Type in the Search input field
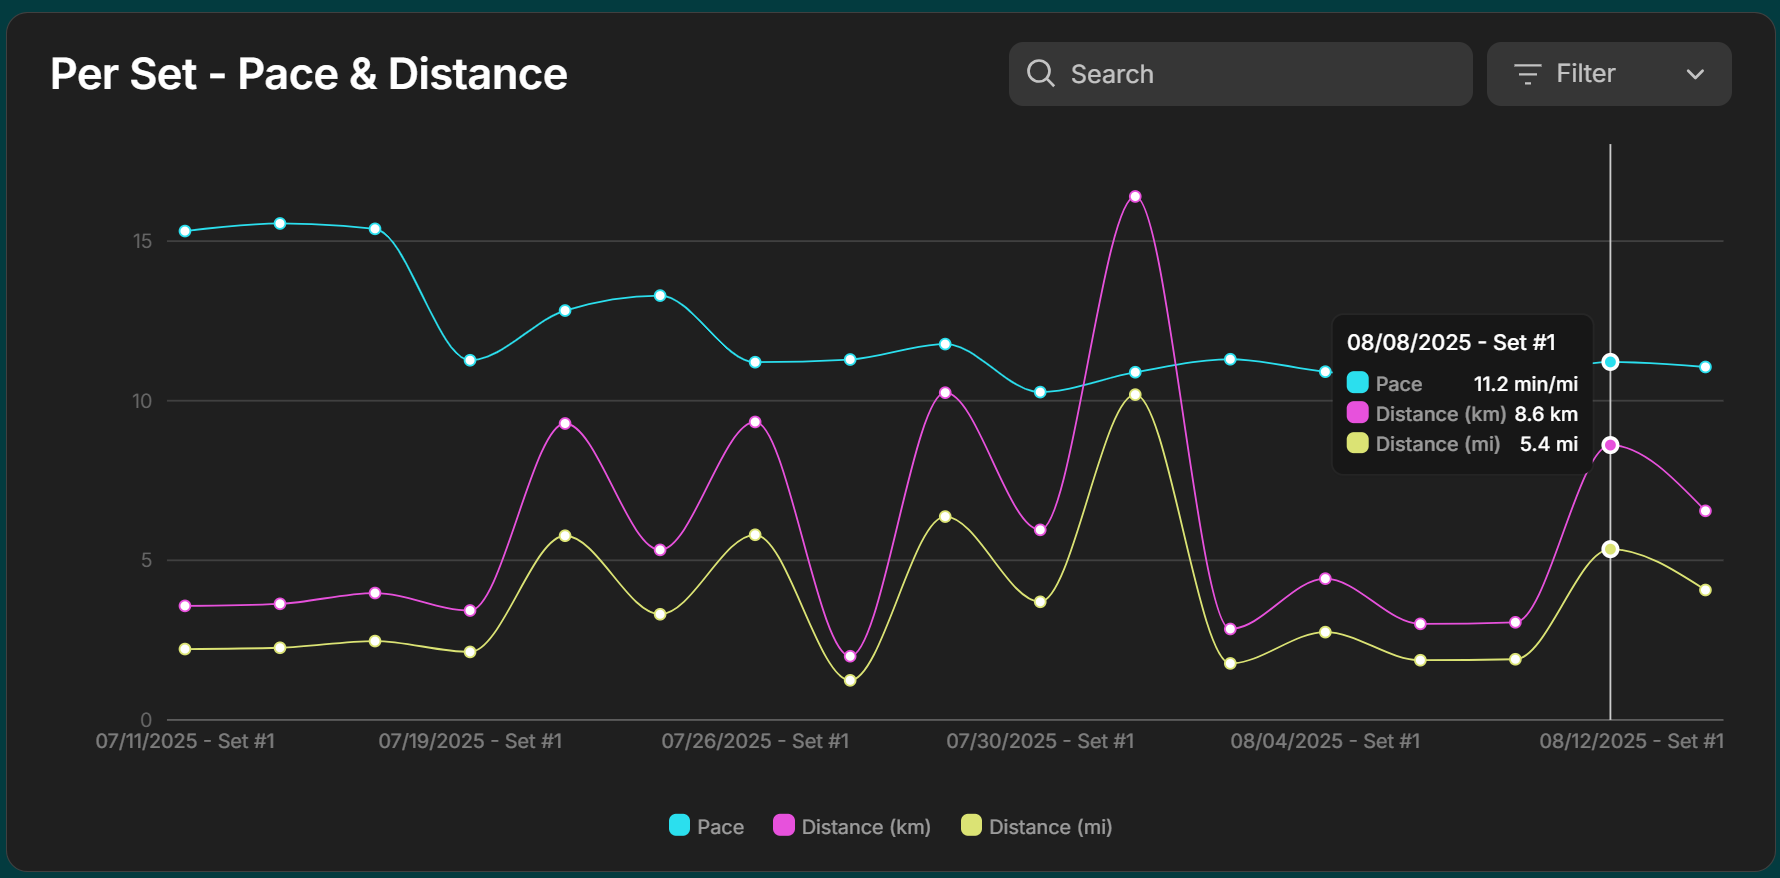Image resolution: width=1780 pixels, height=878 pixels. point(1260,74)
